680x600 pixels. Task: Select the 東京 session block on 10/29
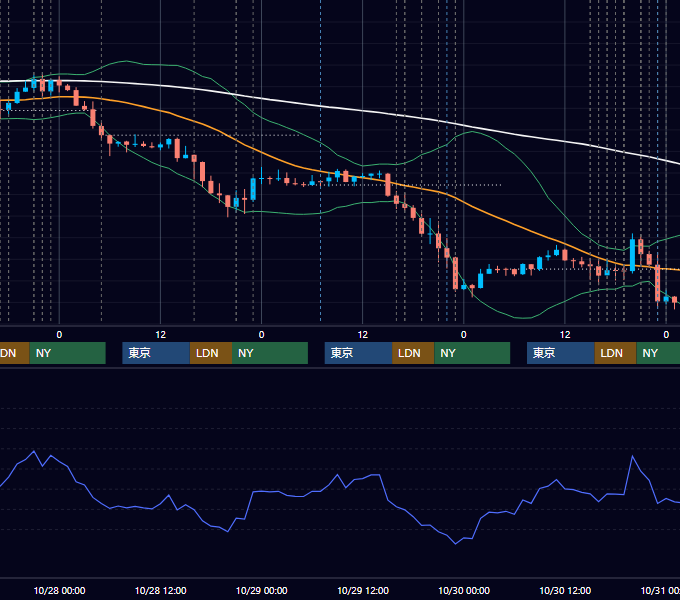click(359, 353)
